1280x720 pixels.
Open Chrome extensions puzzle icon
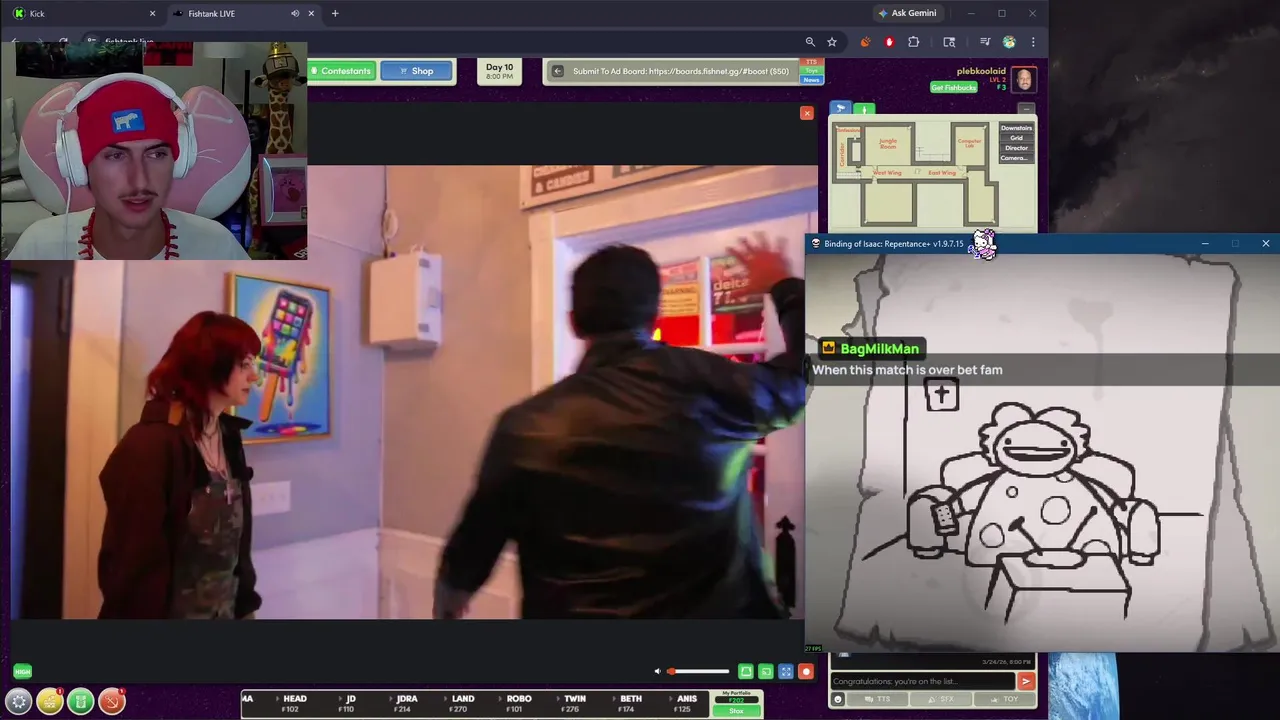[x=913, y=42]
